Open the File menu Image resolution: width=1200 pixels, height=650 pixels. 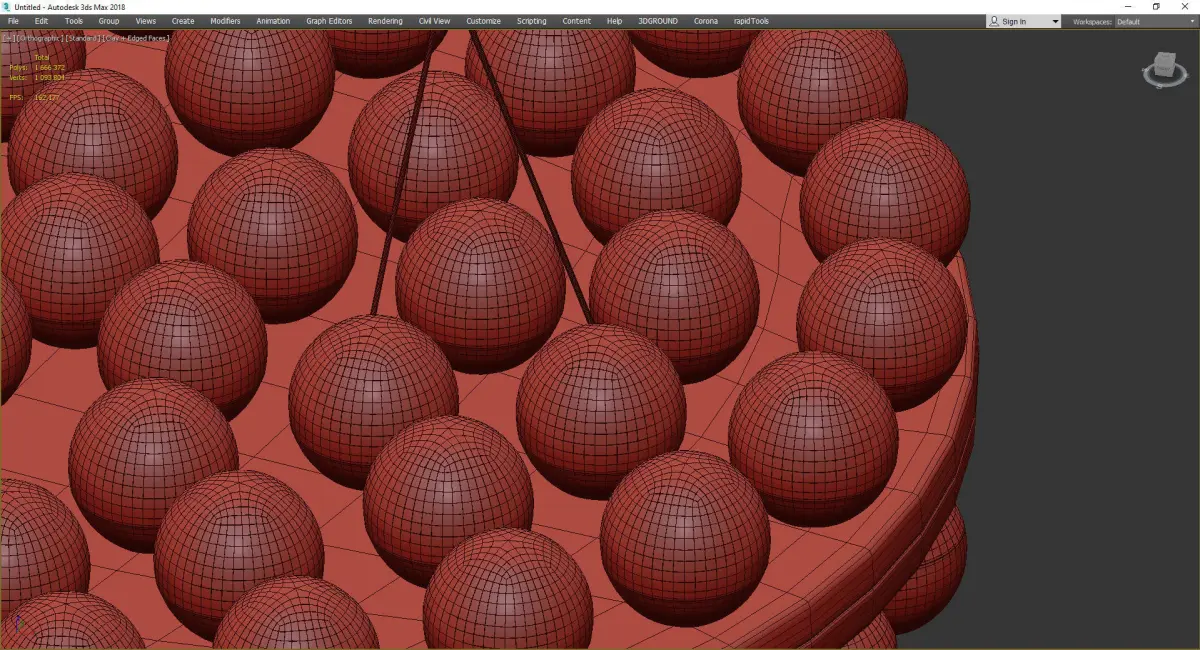[x=13, y=21]
